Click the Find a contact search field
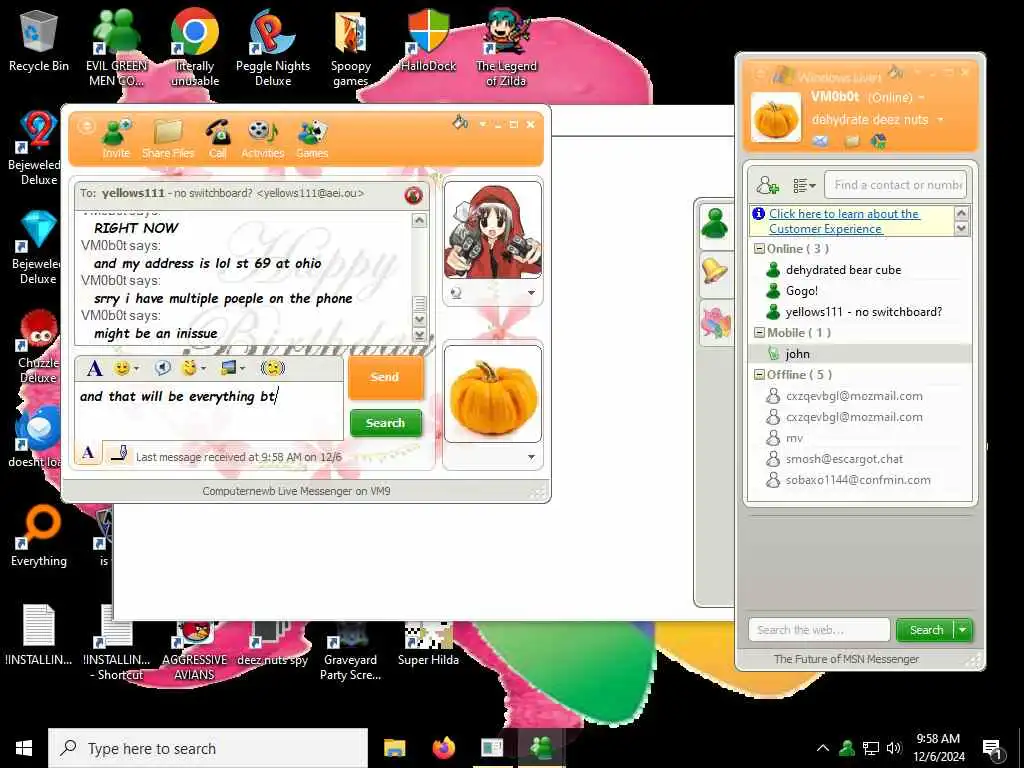Image resolution: width=1024 pixels, height=768 pixels. click(x=895, y=185)
